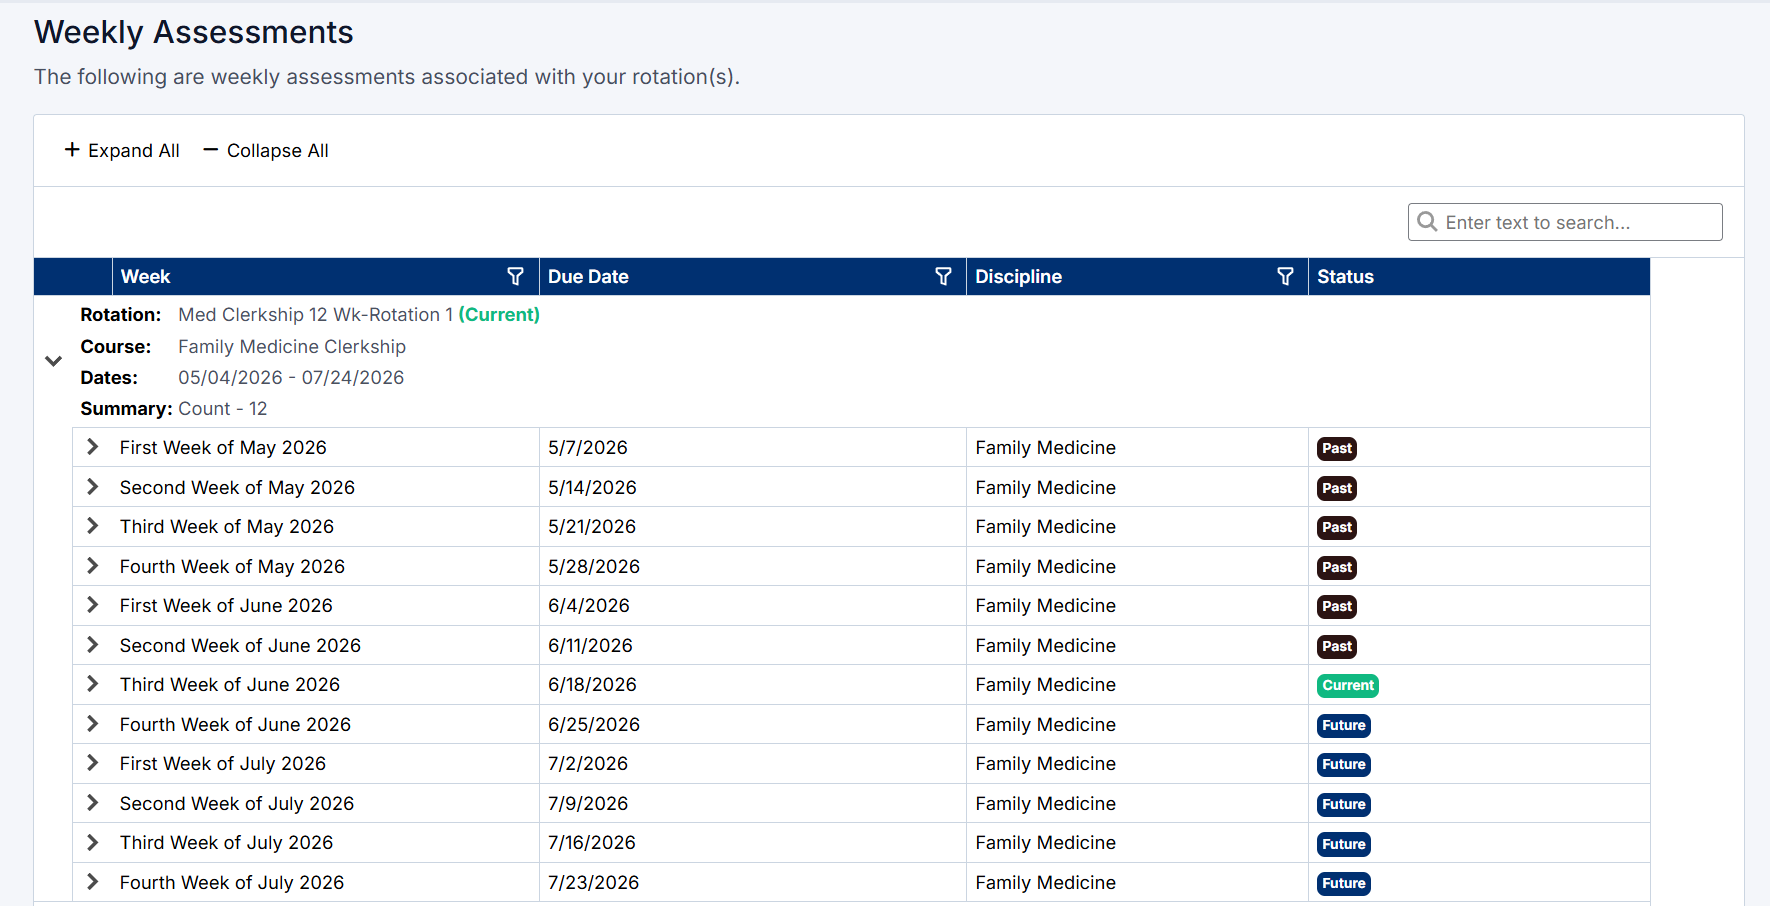Open the Discipline column filter icon
This screenshot has height=906, width=1770.
[x=1285, y=277]
